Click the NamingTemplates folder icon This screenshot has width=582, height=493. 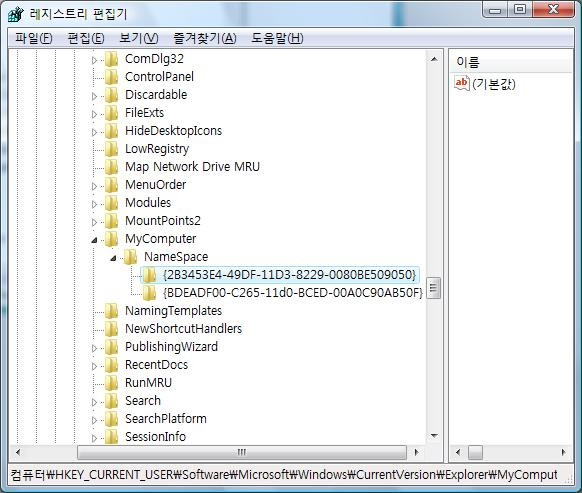point(111,311)
